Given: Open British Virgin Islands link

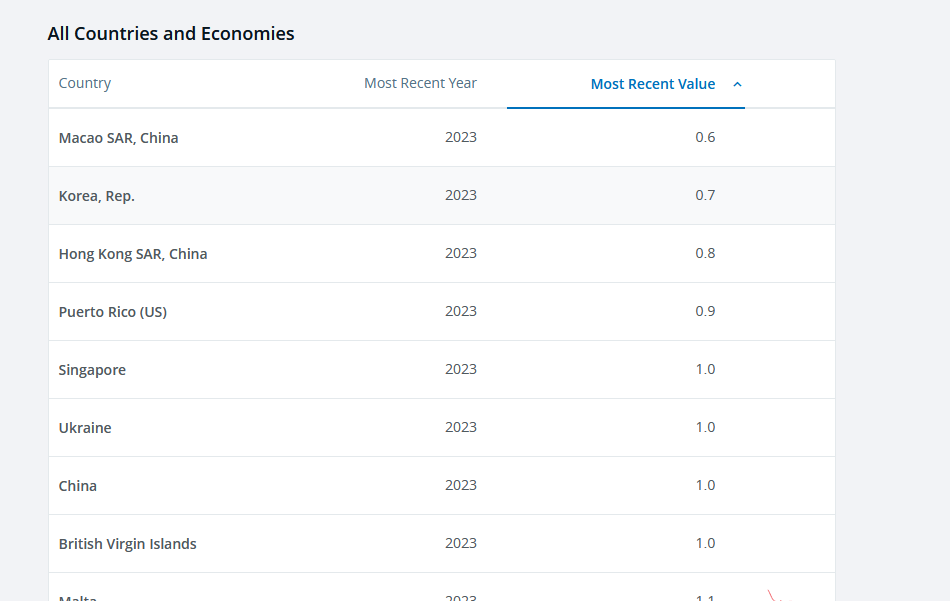Looking at the screenshot, I should (127, 544).
